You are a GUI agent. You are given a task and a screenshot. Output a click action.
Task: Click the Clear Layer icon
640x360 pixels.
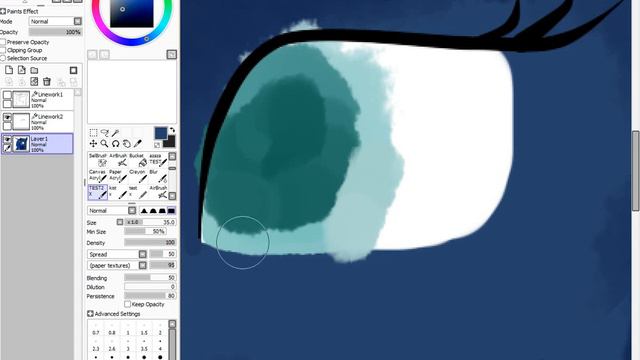[34, 82]
